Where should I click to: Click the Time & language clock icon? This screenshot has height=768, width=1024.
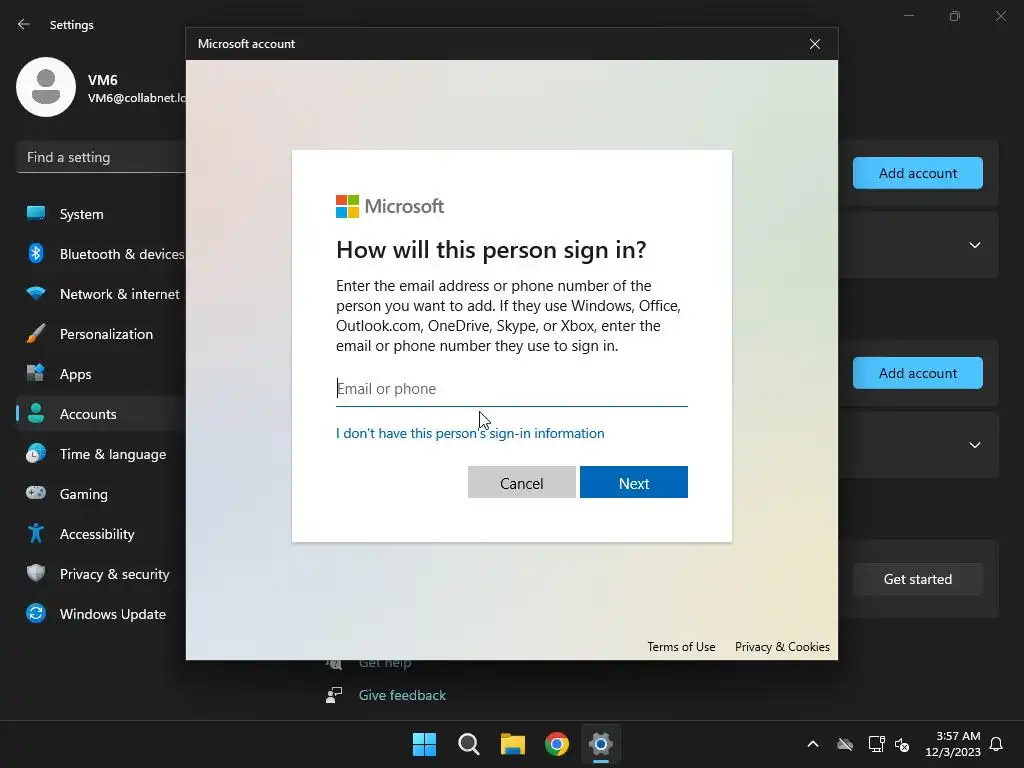click(36, 453)
